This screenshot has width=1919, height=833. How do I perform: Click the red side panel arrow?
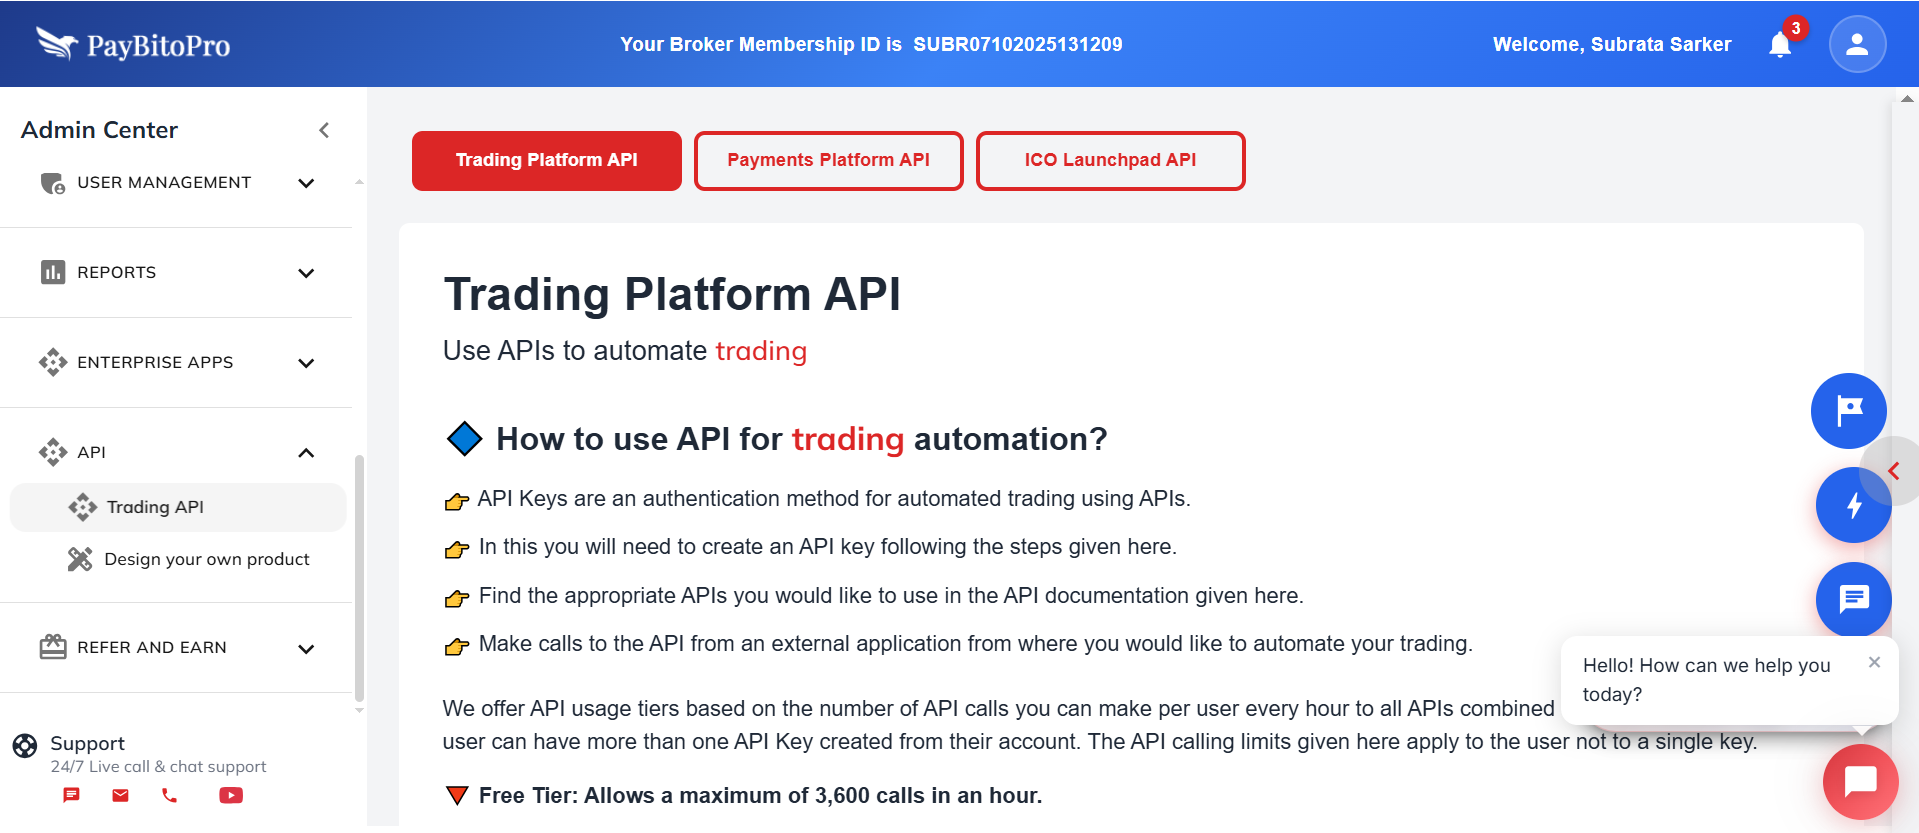(1894, 471)
